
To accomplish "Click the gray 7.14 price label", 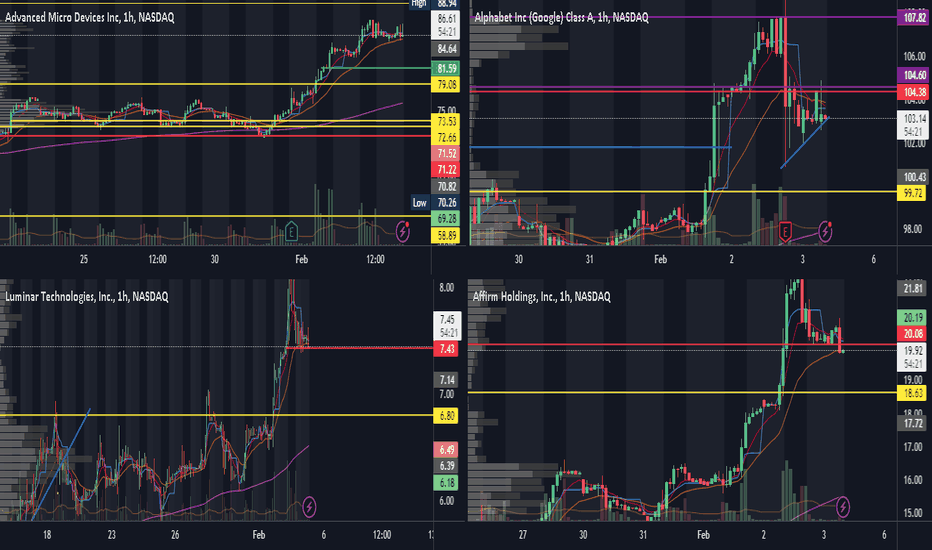I will click(446, 379).
